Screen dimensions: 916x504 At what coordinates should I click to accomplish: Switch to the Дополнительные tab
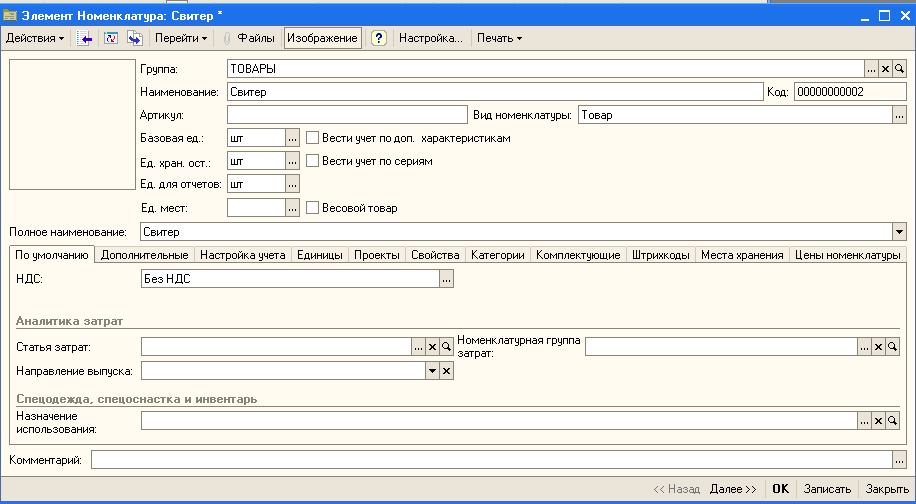(144, 255)
